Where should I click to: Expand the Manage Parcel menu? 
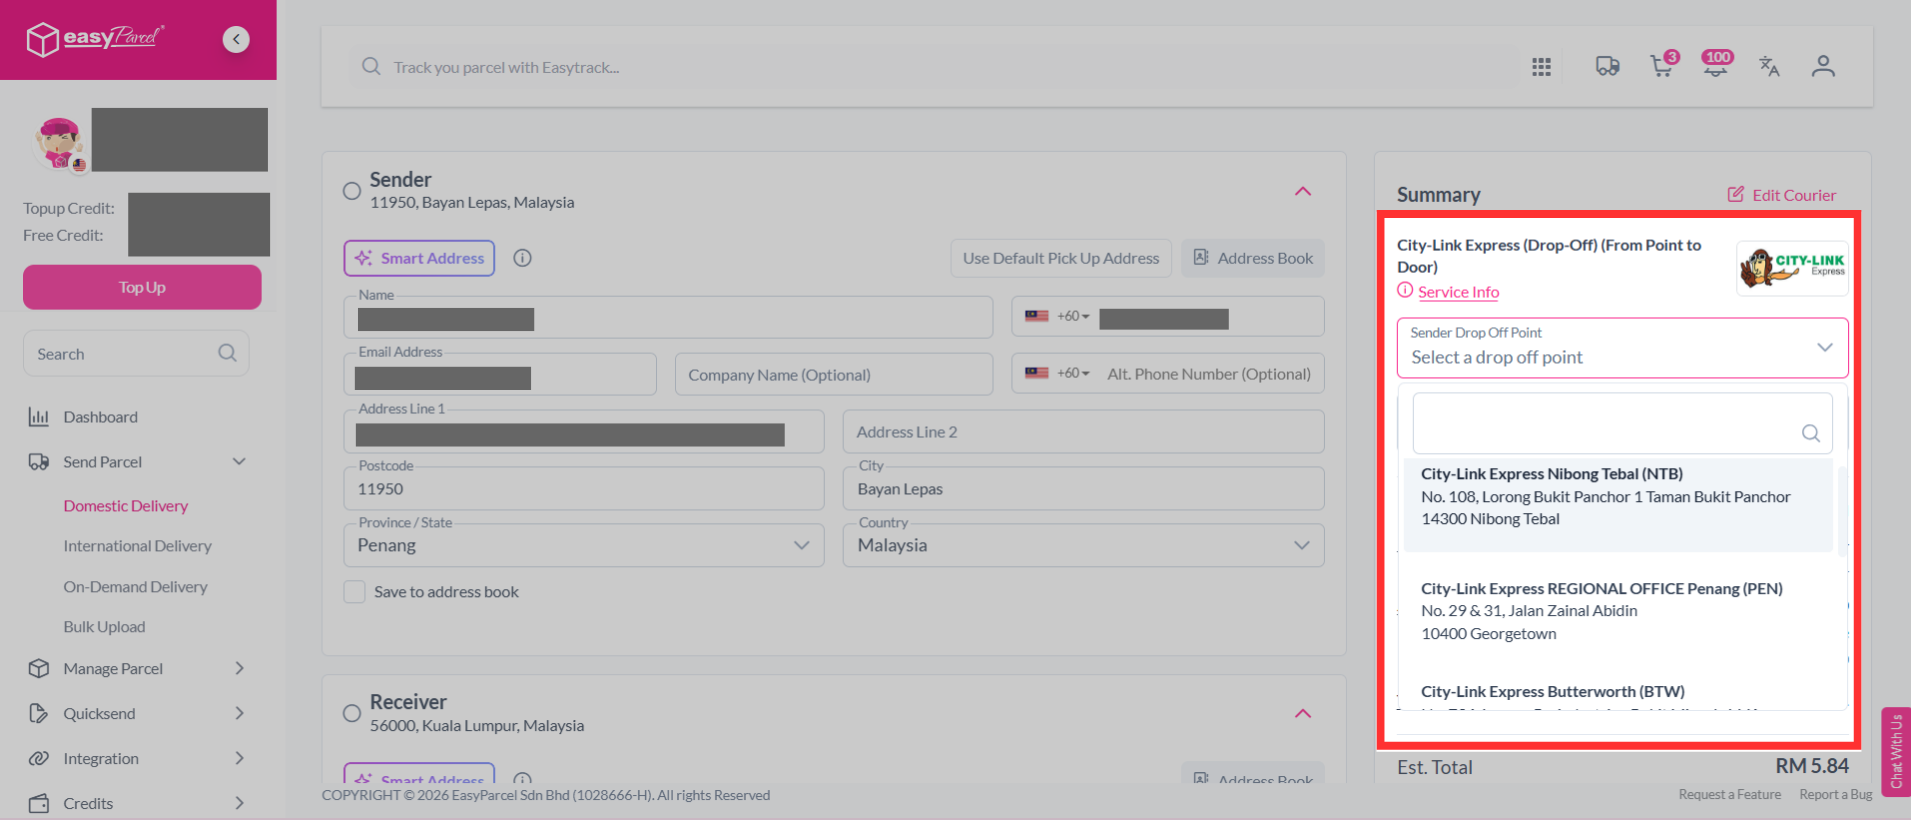tap(239, 669)
